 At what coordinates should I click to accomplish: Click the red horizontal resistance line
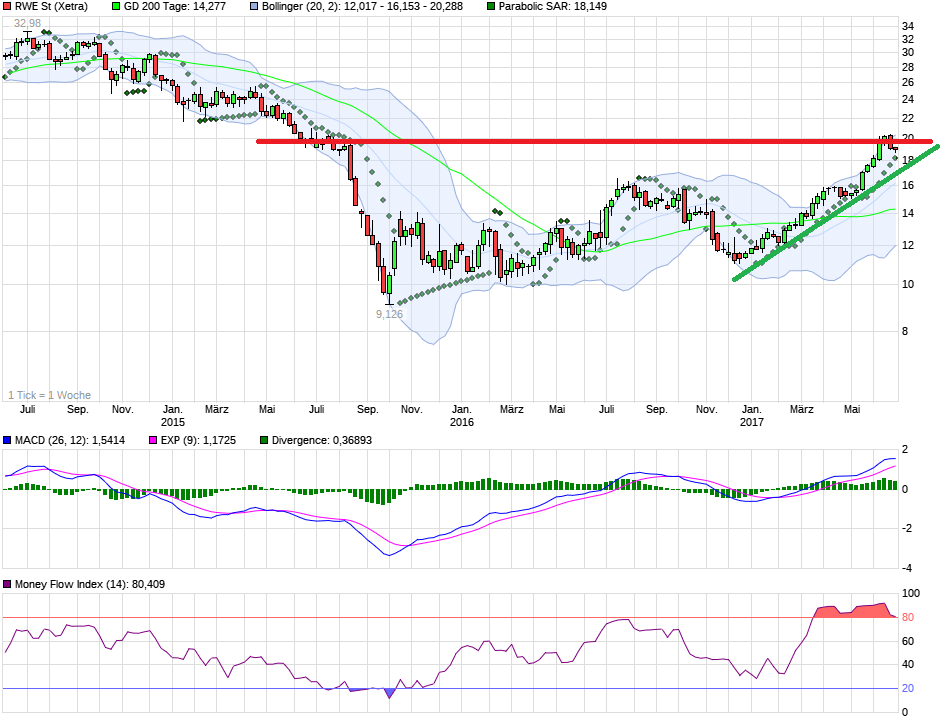[x=600, y=141]
